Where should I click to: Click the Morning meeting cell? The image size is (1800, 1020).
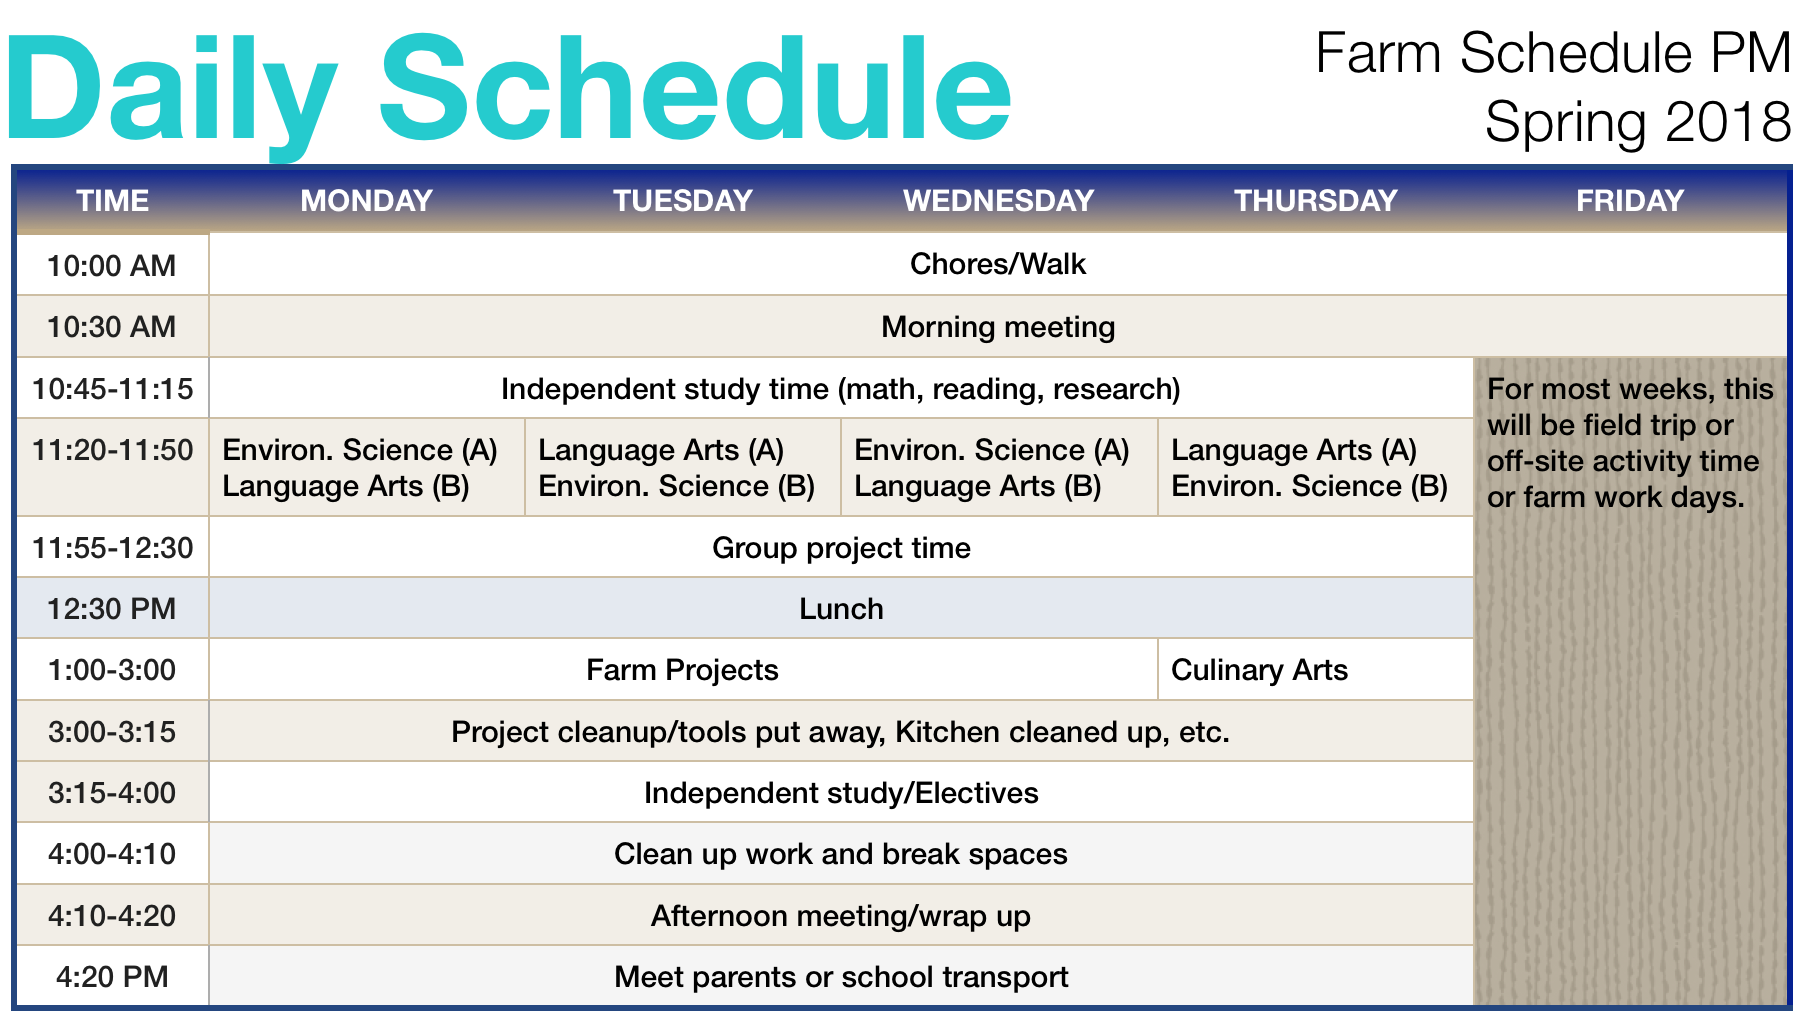point(998,327)
